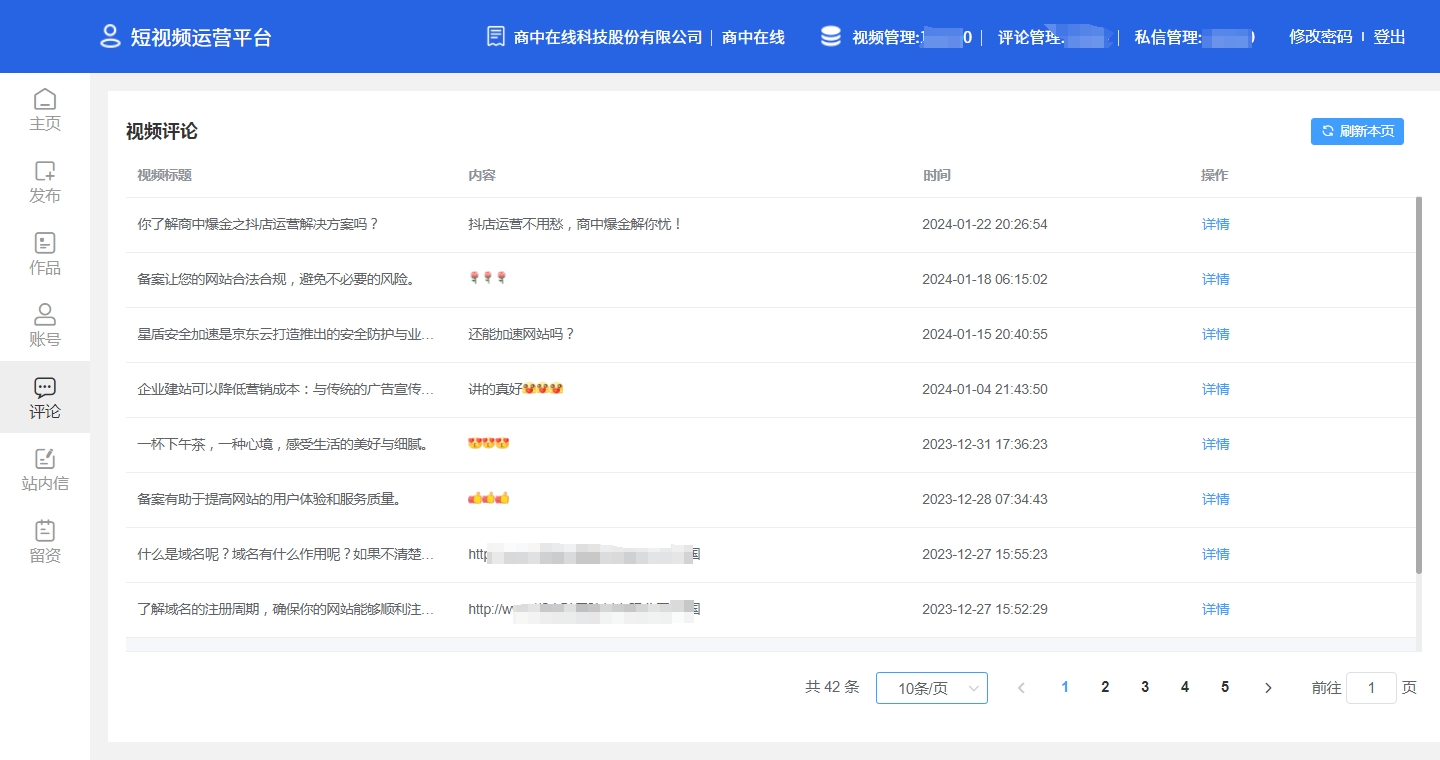Click the user avatar icon beside platform title
1440x760 pixels.
coord(110,37)
